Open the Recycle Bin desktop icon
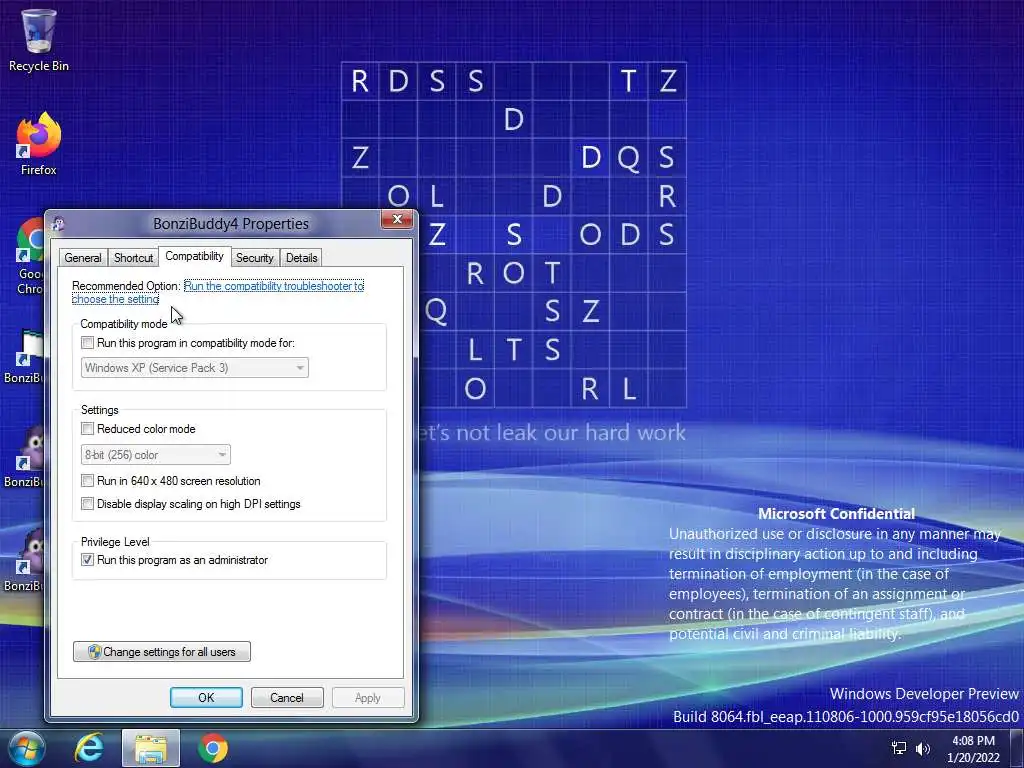This screenshot has width=1024, height=768. point(39,39)
